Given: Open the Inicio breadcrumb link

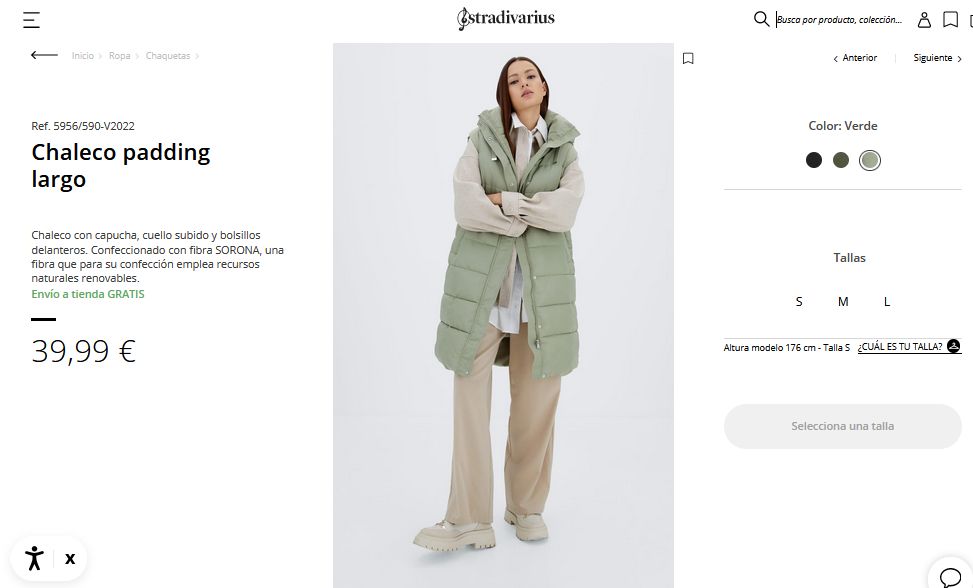Looking at the screenshot, I should 83,56.
